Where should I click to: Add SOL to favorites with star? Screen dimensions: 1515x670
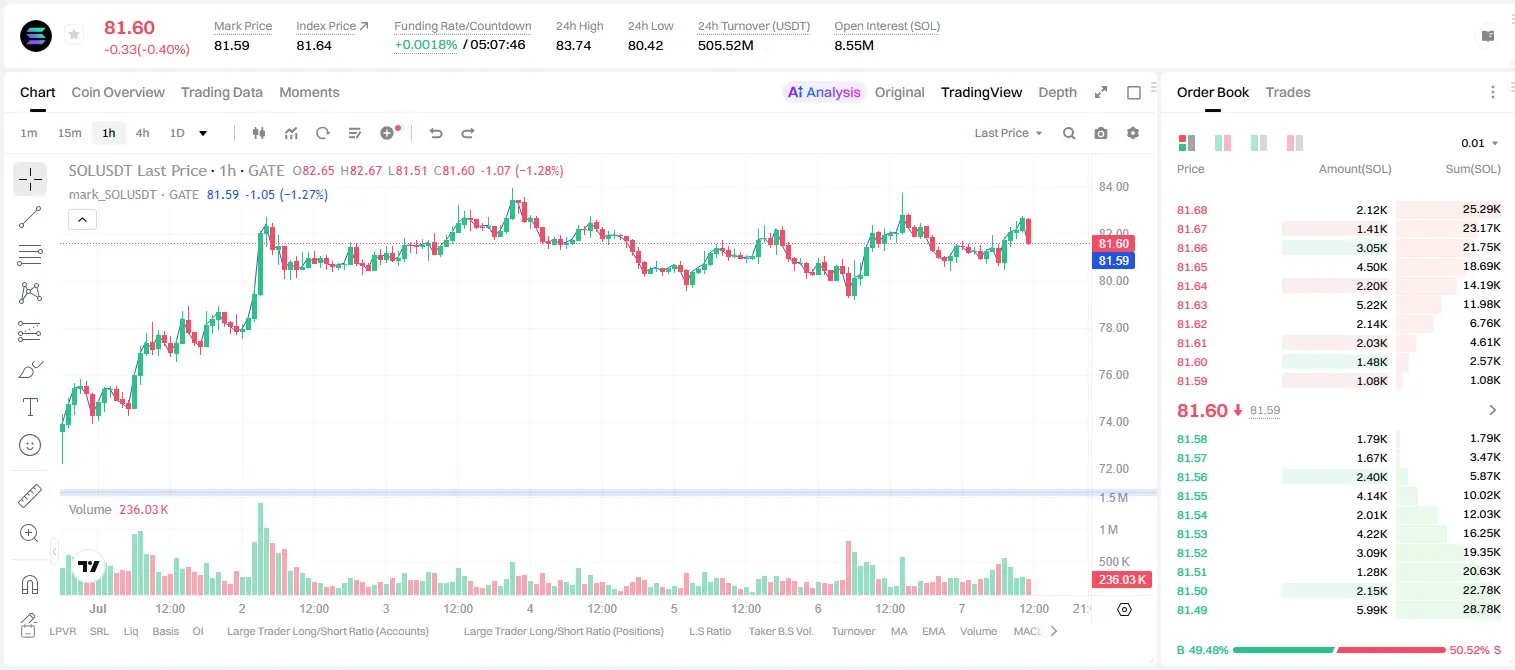[74, 35]
